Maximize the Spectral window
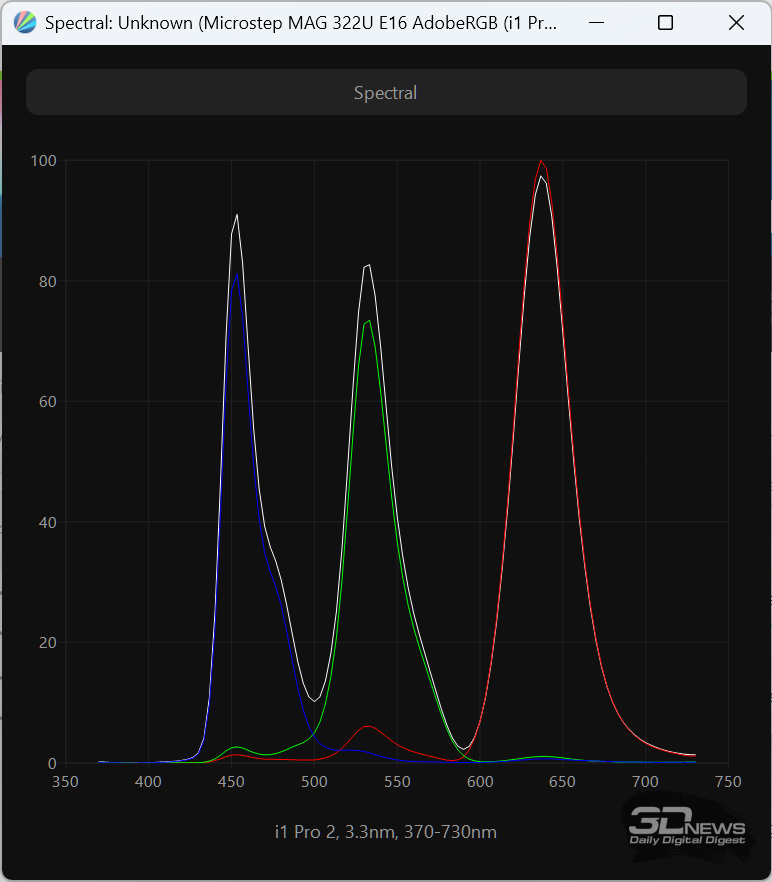Image resolution: width=772 pixels, height=882 pixels. [665, 23]
